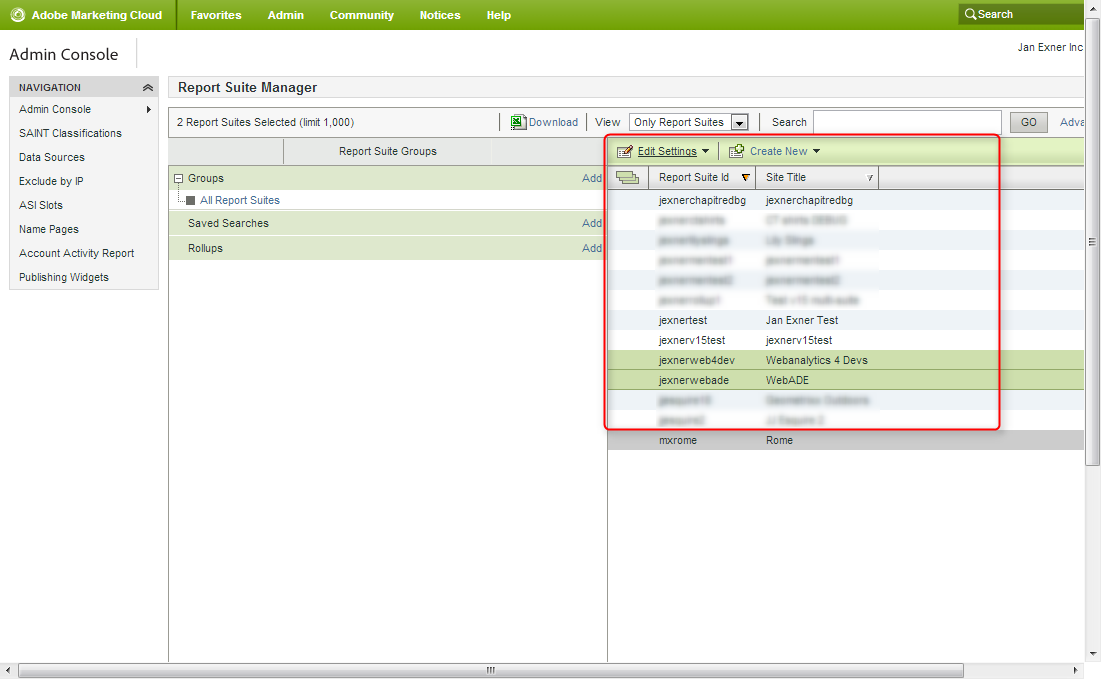Select All Report Suites tree item
Image resolution: width=1101 pixels, height=679 pixels.
pyautogui.click(x=239, y=201)
